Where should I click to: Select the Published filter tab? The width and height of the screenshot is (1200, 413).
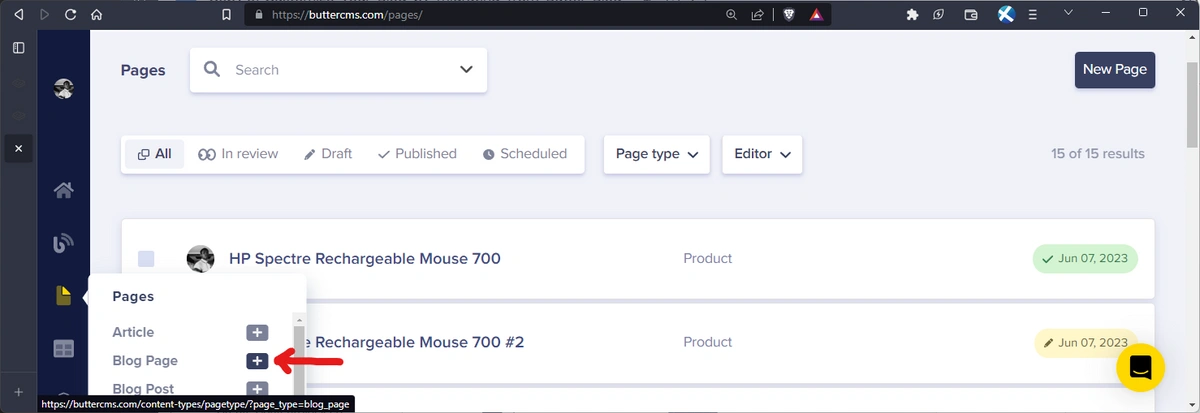(417, 154)
